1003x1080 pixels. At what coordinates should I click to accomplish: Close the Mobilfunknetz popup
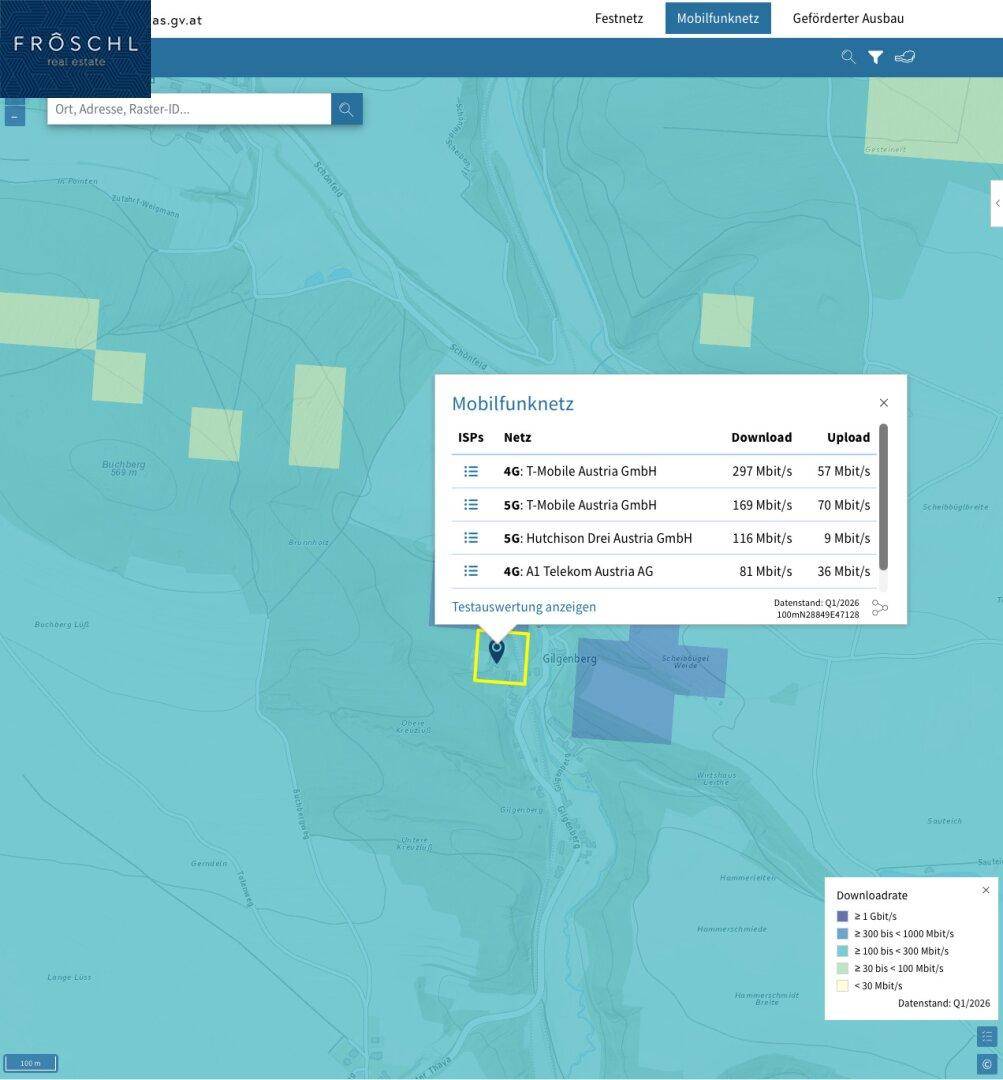pos(884,403)
